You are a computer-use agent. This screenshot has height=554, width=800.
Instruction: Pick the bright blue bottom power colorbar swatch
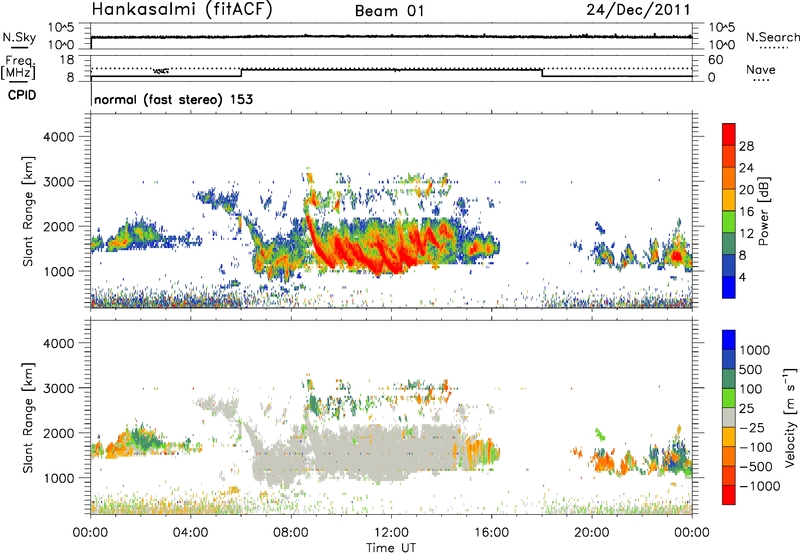pyautogui.click(x=729, y=287)
